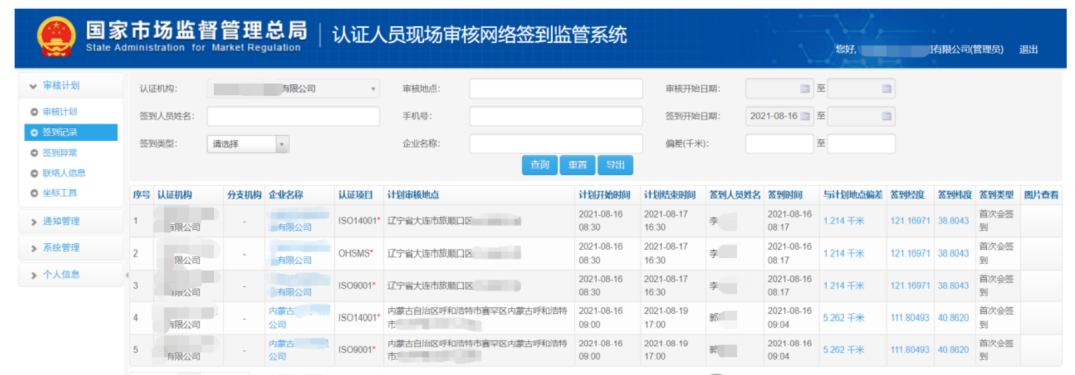1075x375 pixels.
Task: Click the 签到开始日期 field showing 2021-08-16
Action: pyautogui.click(x=779, y=117)
